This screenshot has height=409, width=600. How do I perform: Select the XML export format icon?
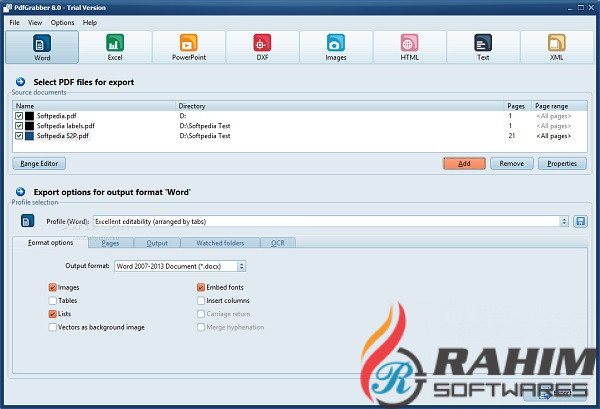556,47
